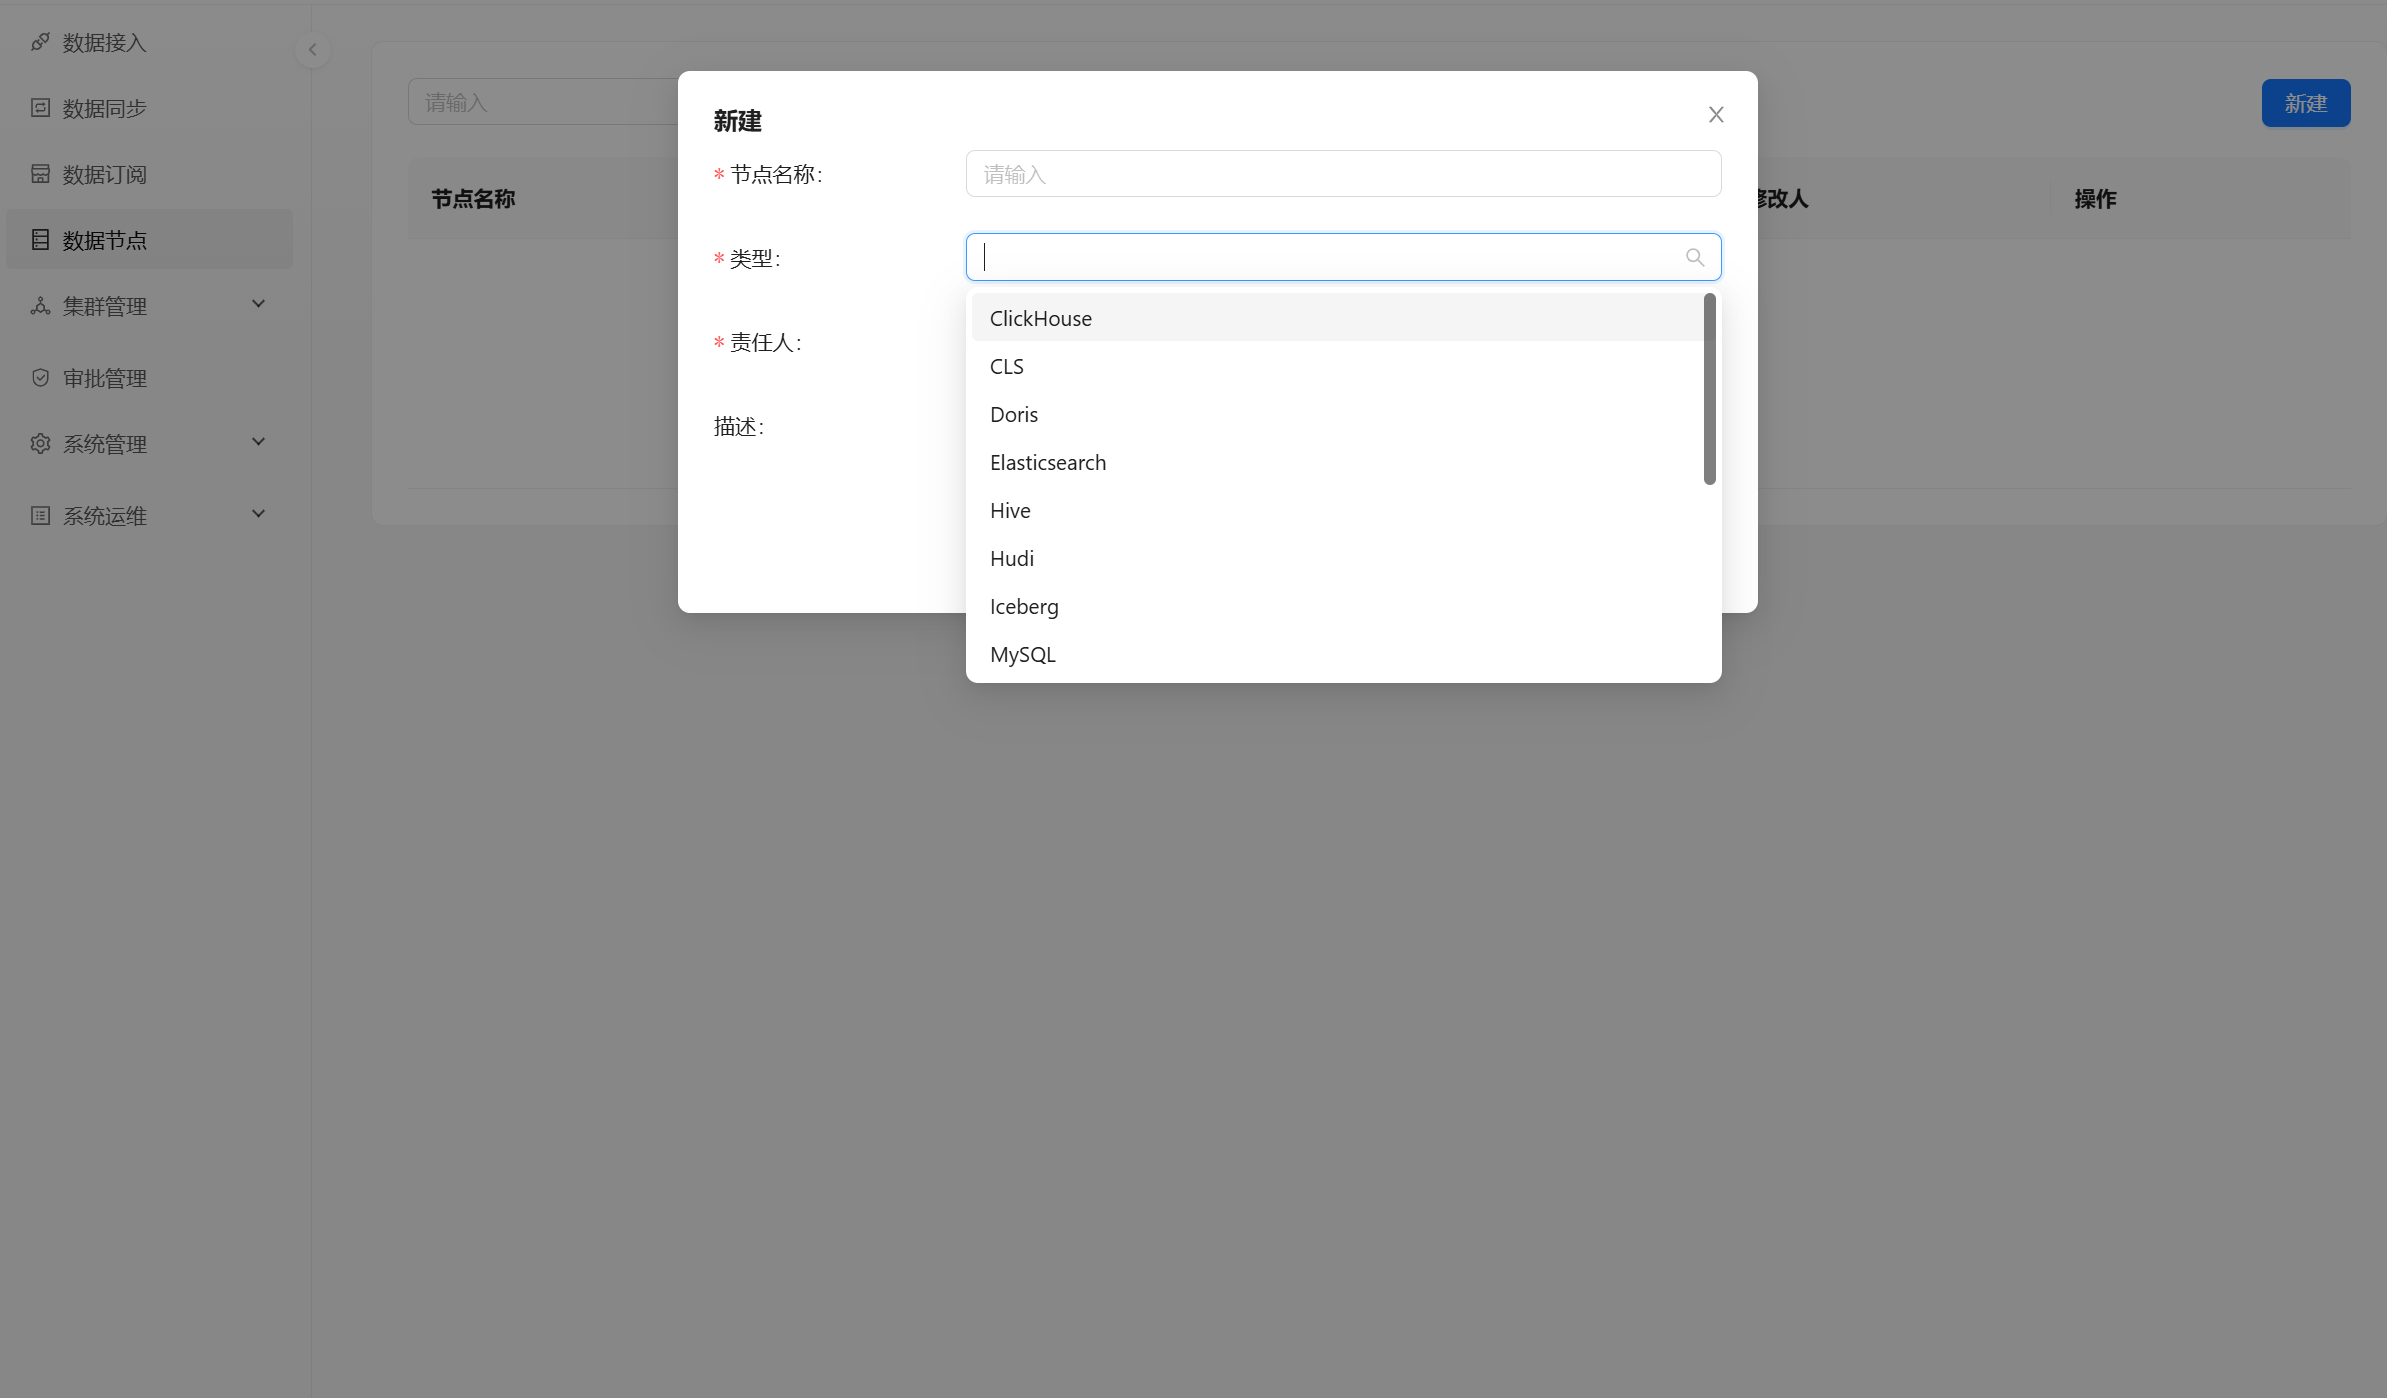Click the 数据接入 sidebar icon
Image resolution: width=2387 pixels, height=1398 pixels.
click(x=40, y=42)
